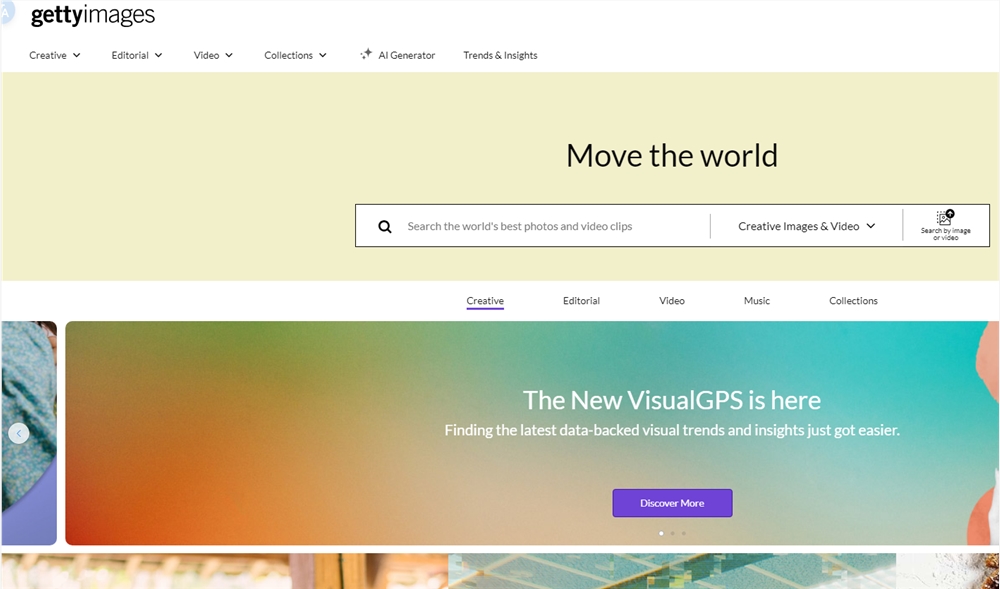
Task: Select the Collections tab below search
Action: click(x=853, y=301)
